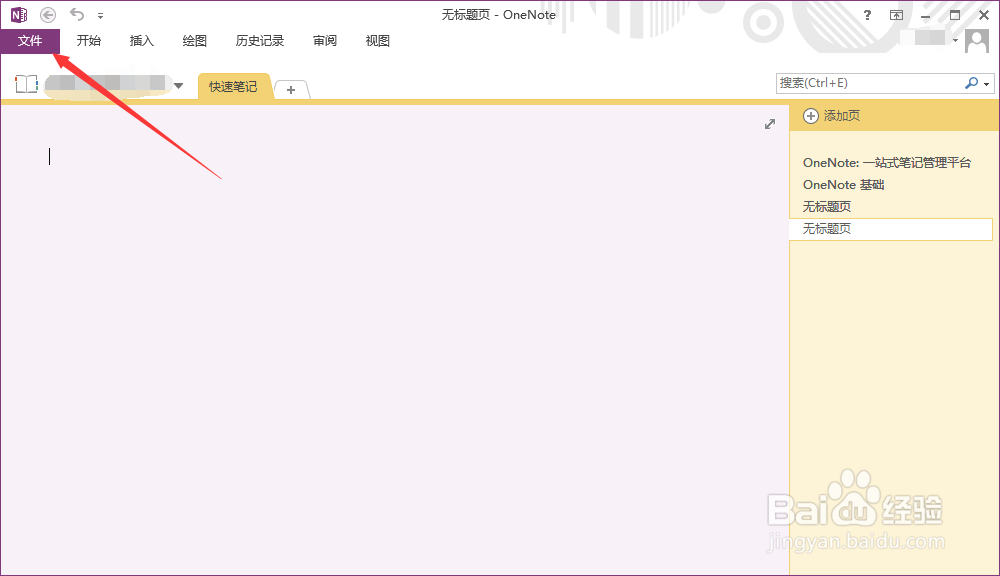Image resolution: width=1000 pixels, height=576 pixels.
Task: Click the search magnifier icon
Action: 971,83
